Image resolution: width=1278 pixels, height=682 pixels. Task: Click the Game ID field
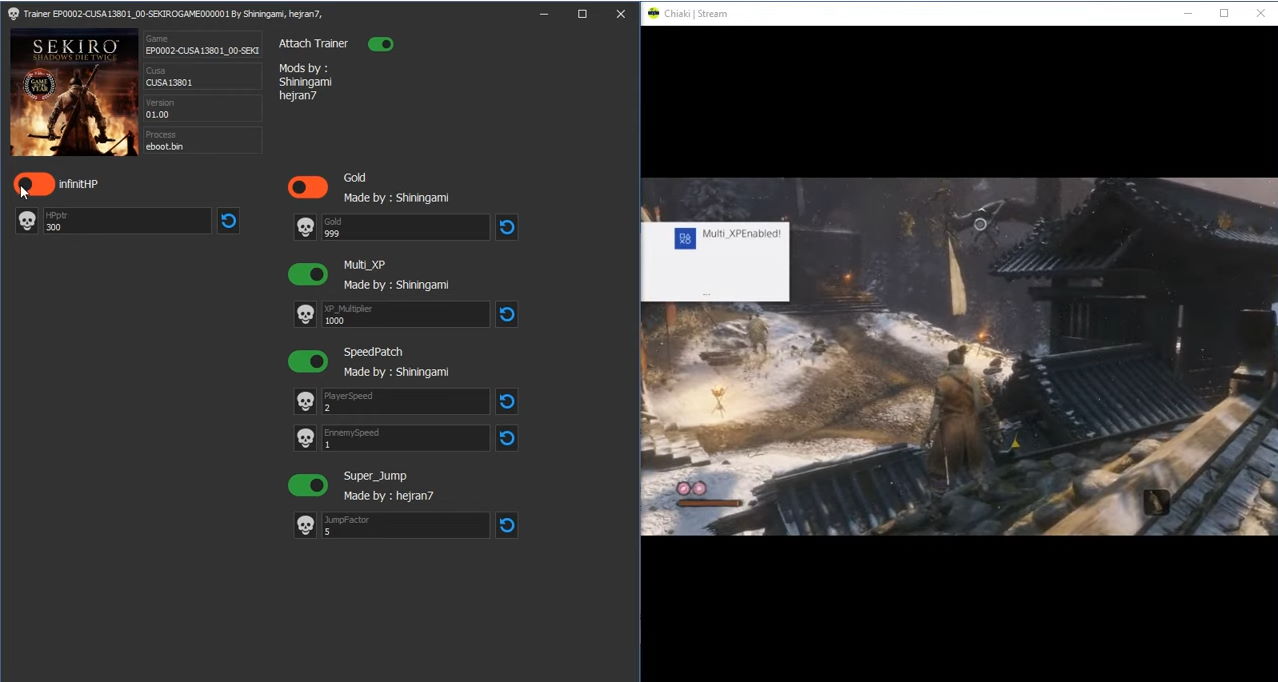tap(203, 44)
